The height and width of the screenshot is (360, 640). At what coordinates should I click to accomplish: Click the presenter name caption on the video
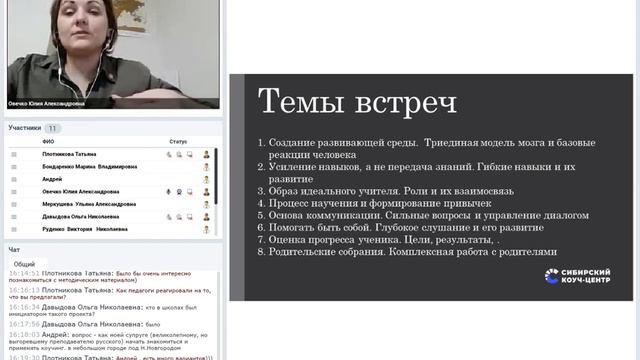tap(47, 104)
